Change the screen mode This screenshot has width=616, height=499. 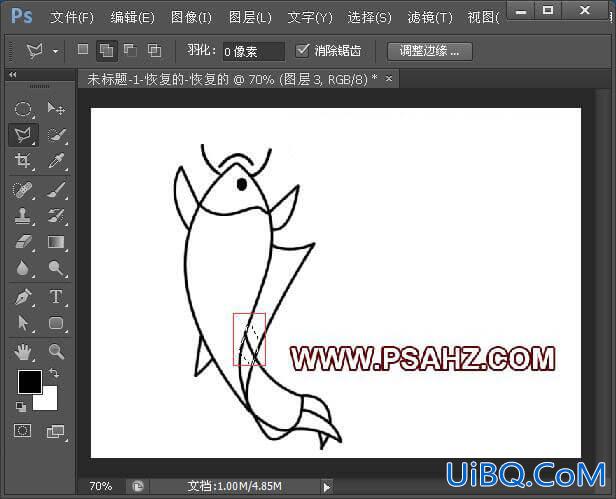point(56,431)
